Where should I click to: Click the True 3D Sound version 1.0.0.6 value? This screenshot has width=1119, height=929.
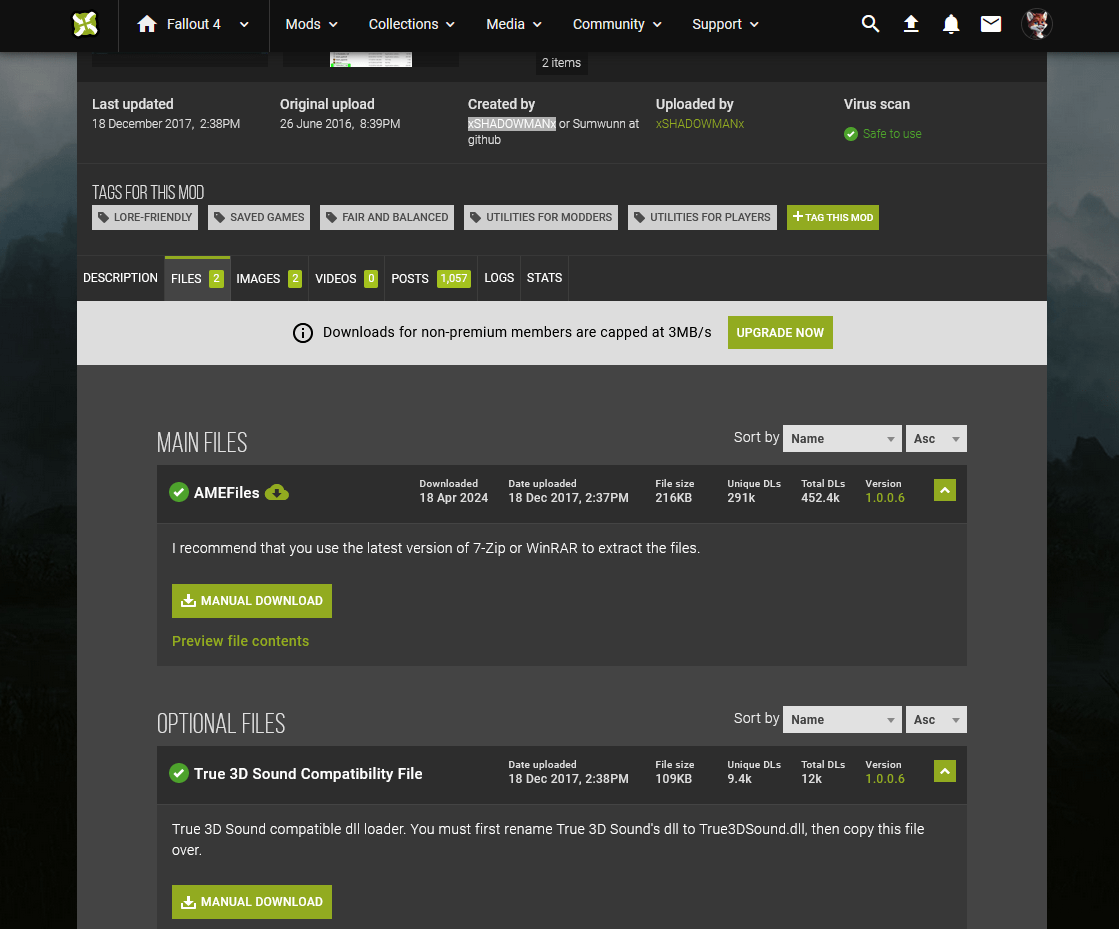[885, 779]
